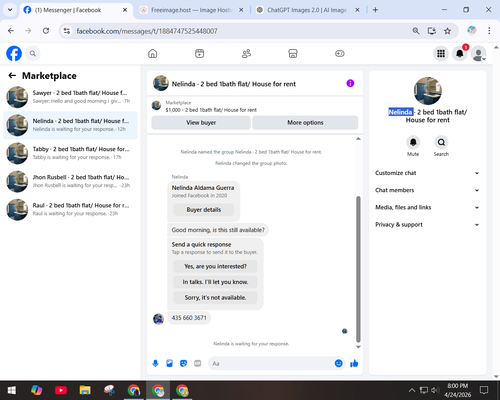This screenshot has height=400, width=500.
Task: Click the purple conversation info icon
Action: coord(350,83)
